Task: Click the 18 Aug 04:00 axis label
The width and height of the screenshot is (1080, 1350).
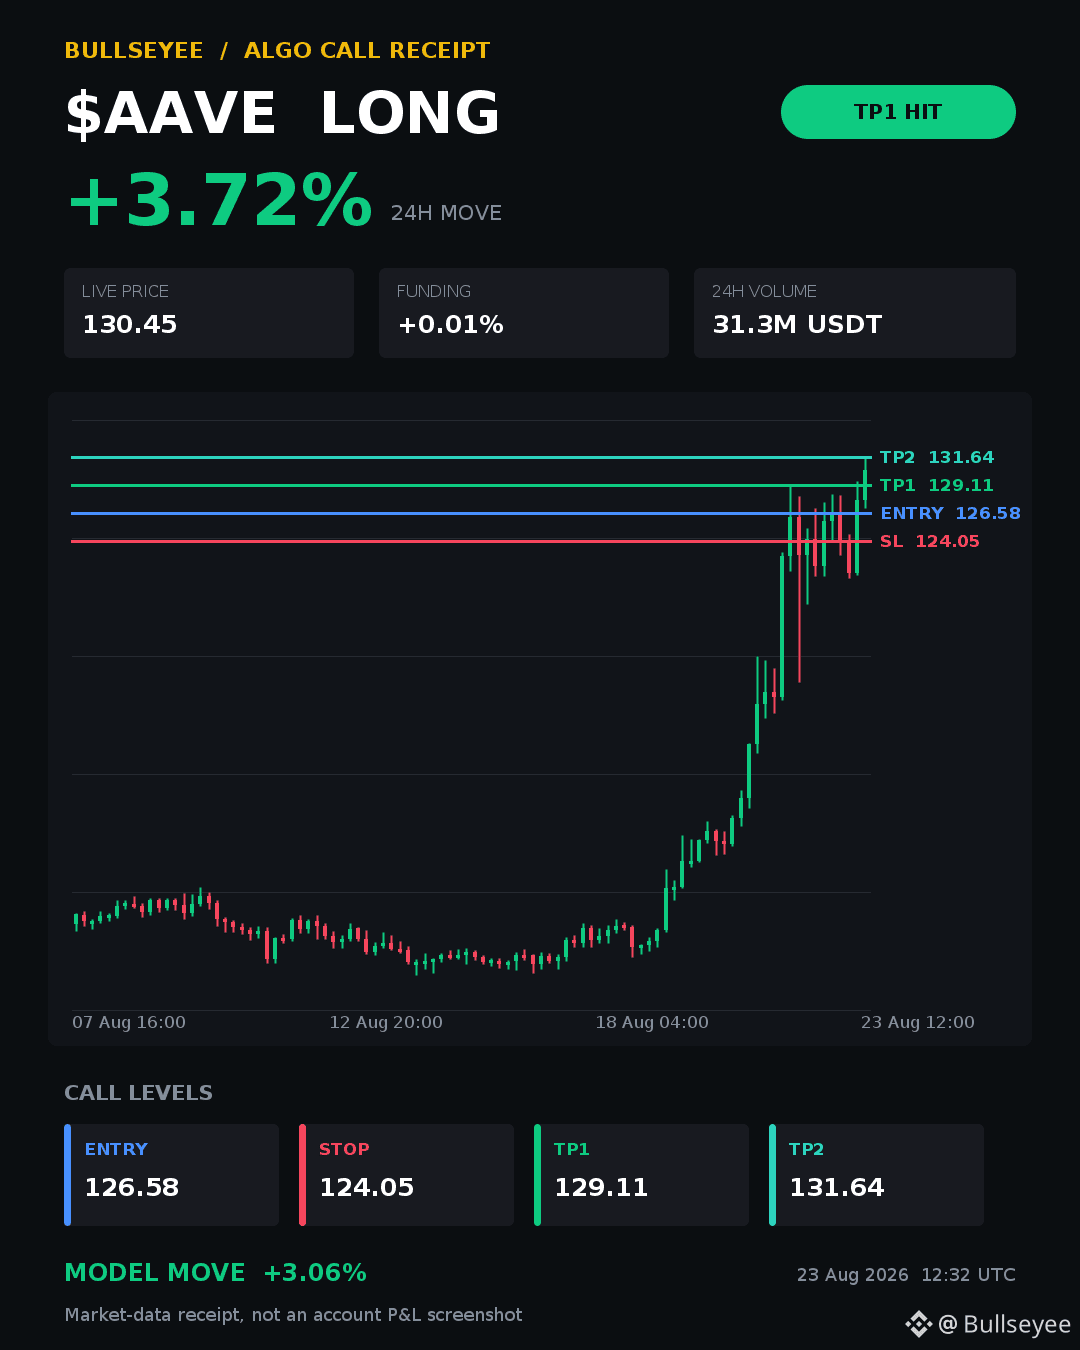Action: click(x=652, y=1022)
